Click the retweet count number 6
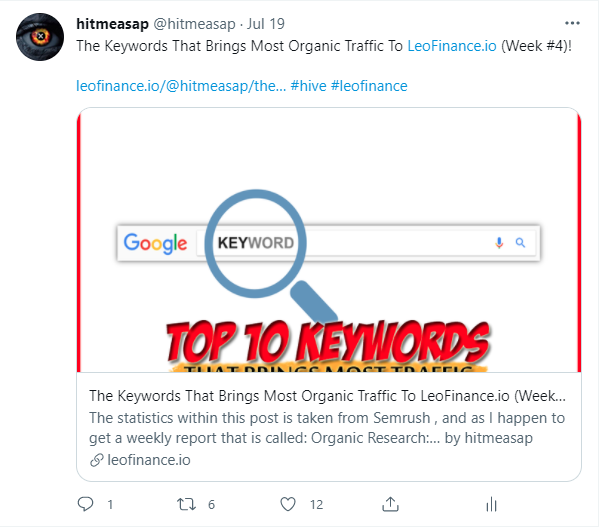Image resolution: width=600 pixels, height=527 pixels. tap(211, 505)
